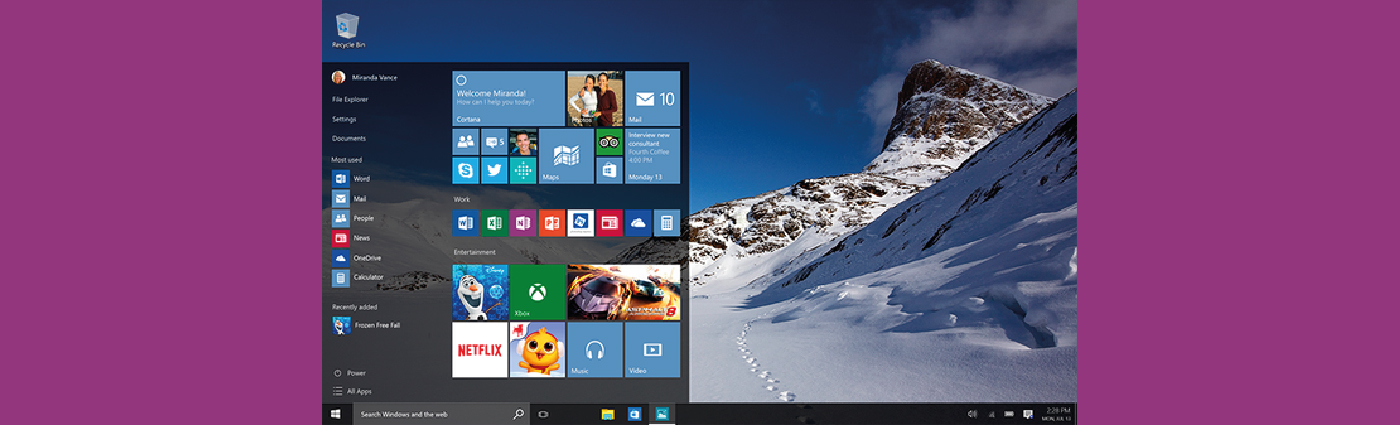Open the white tile in Work group

click(580, 223)
